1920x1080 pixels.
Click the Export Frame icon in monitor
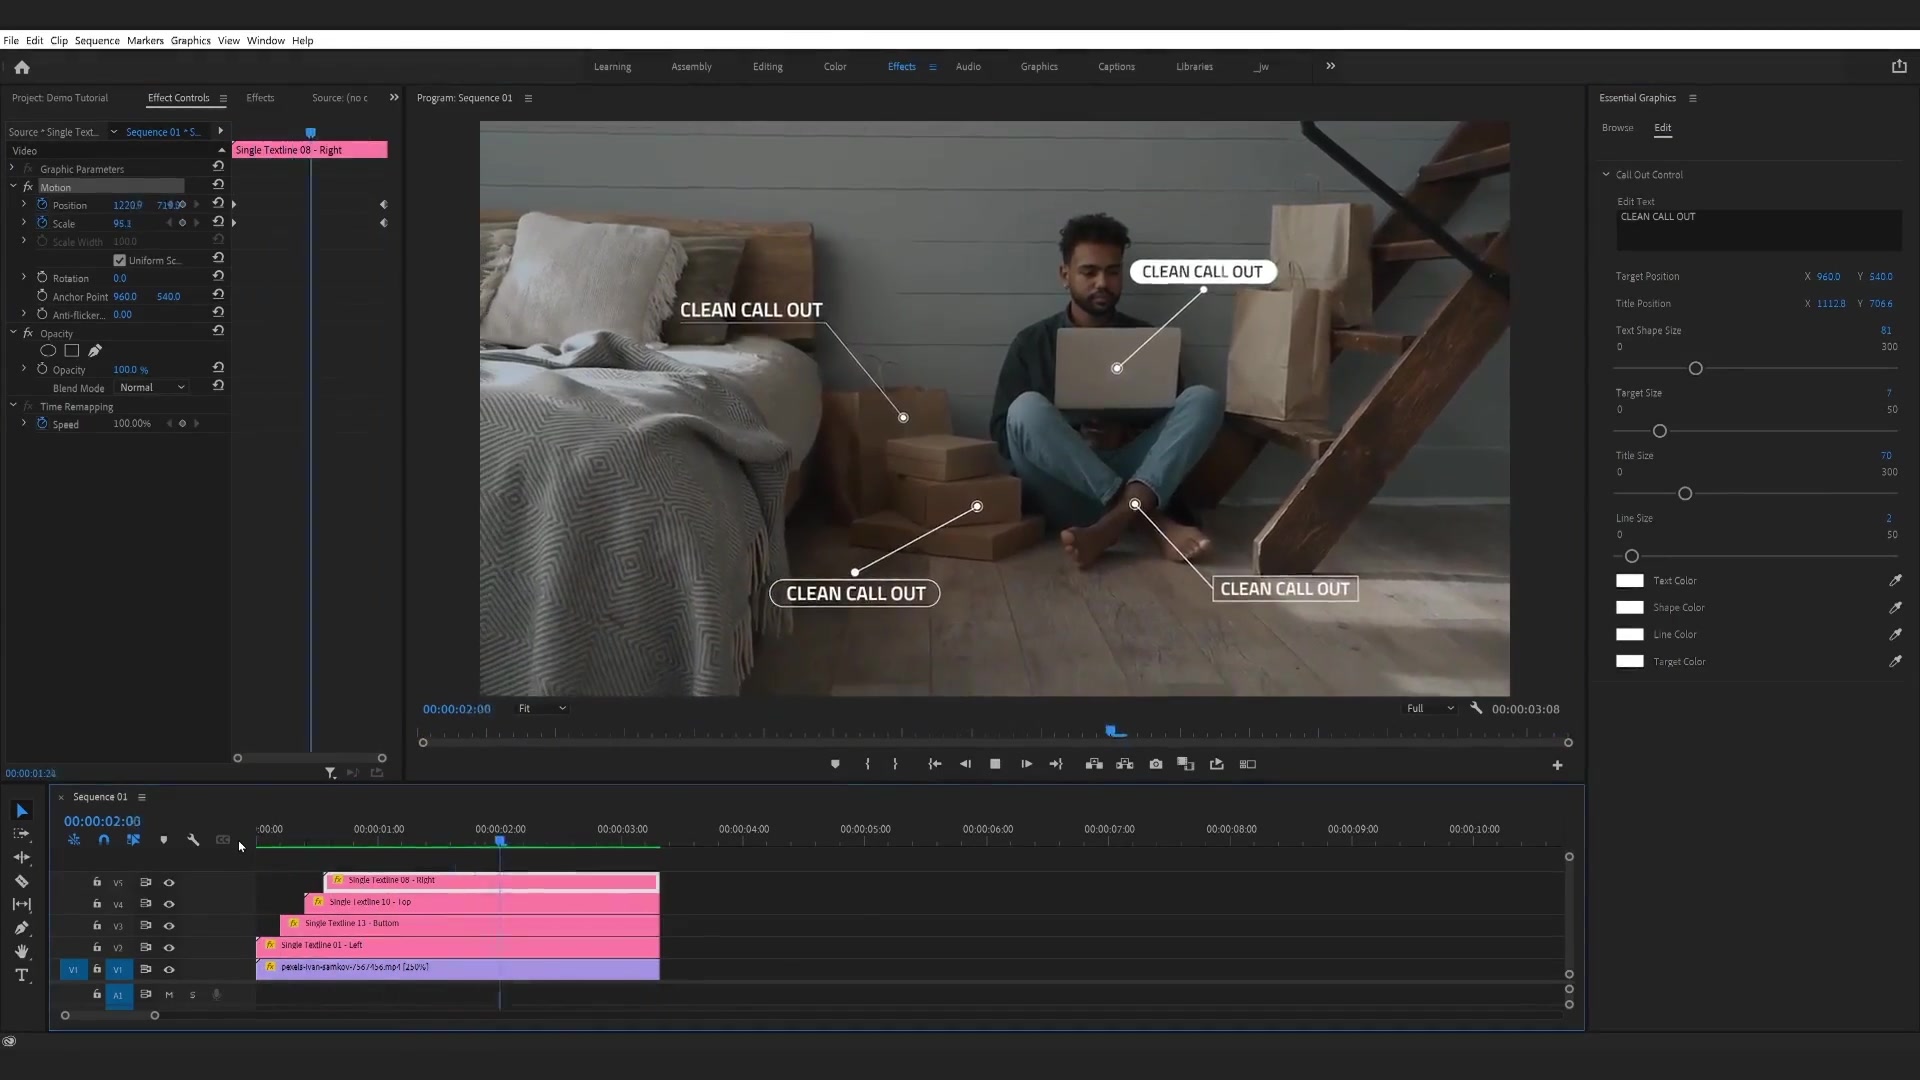(x=1155, y=764)
